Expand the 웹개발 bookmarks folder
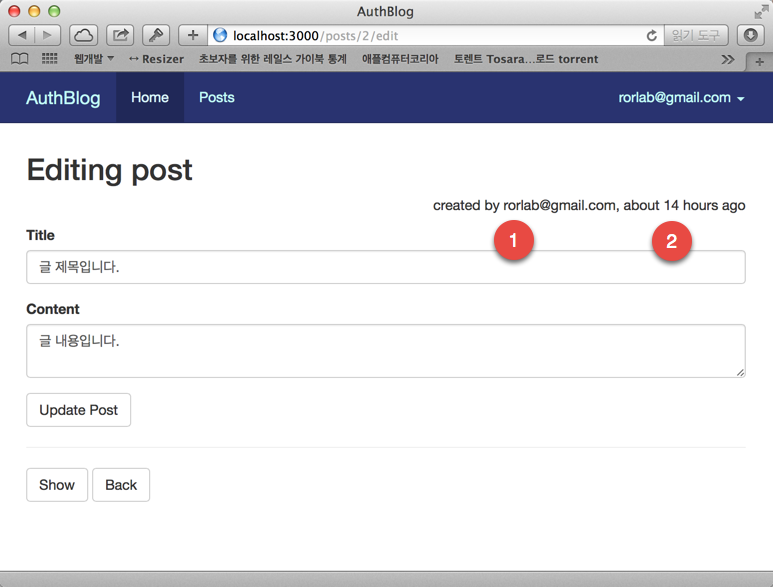This screenshot has width=773, height=587. [x=93, y=59]
